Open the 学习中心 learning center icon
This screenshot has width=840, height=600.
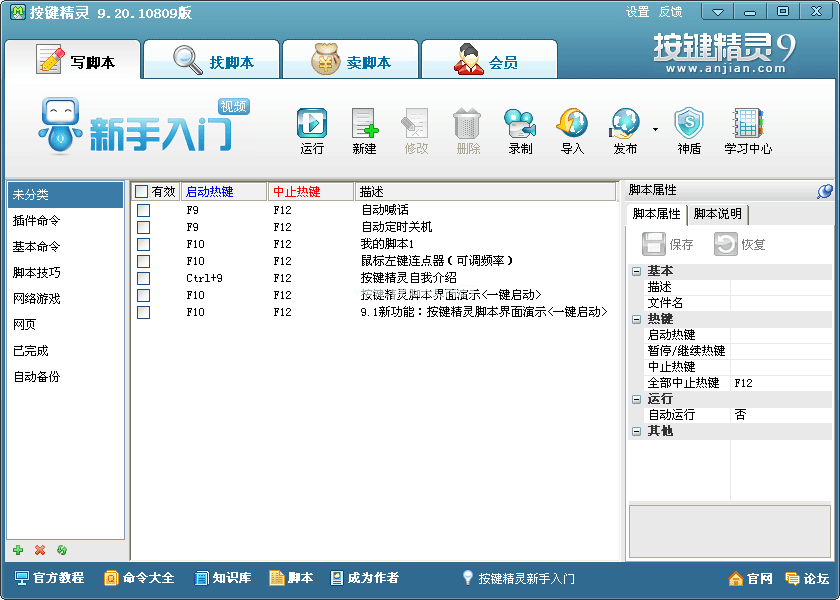[747, 125]
